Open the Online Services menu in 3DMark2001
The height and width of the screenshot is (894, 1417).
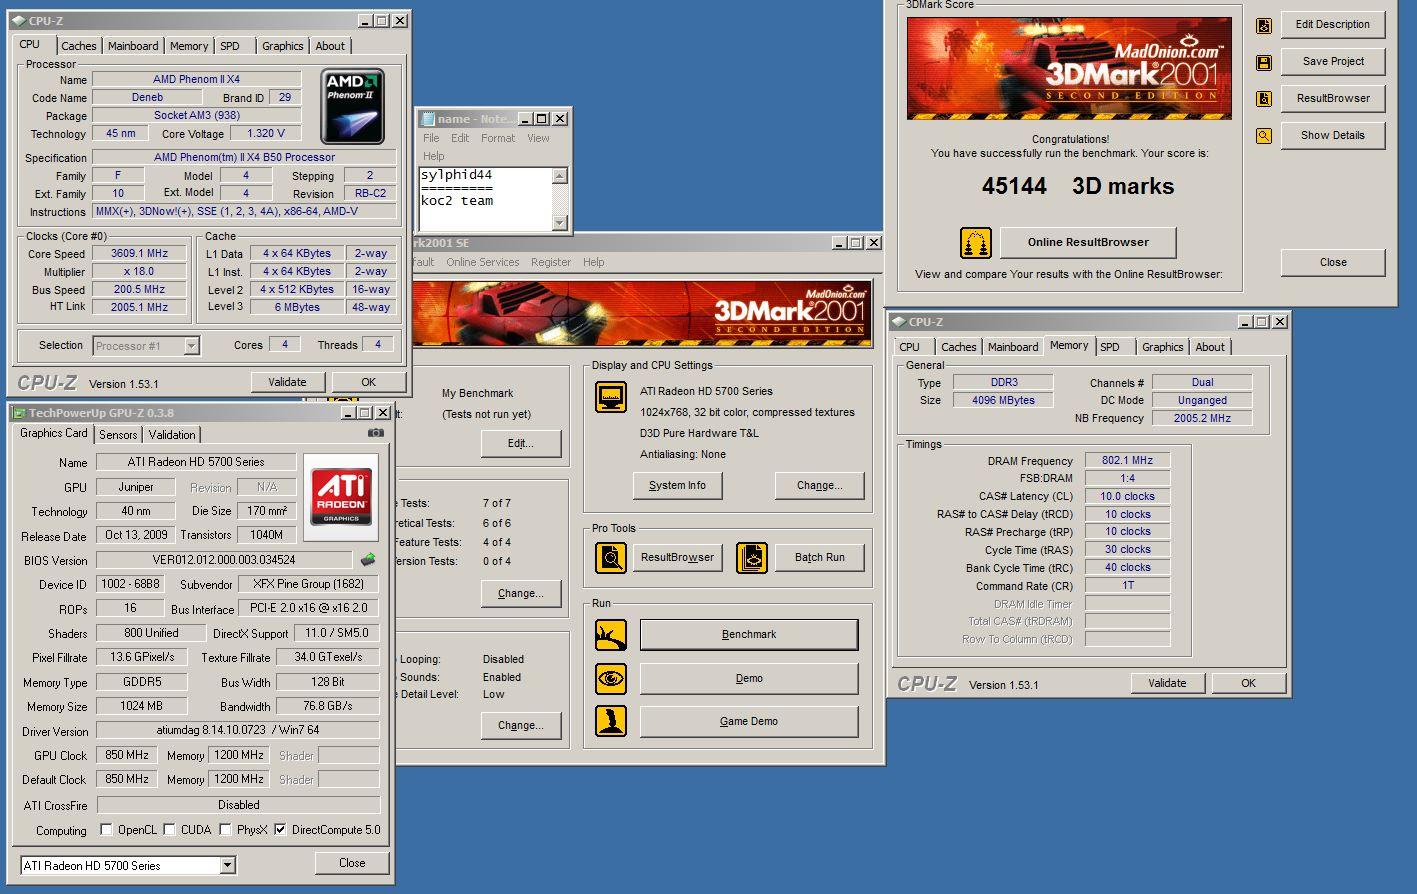coord(483,262)
